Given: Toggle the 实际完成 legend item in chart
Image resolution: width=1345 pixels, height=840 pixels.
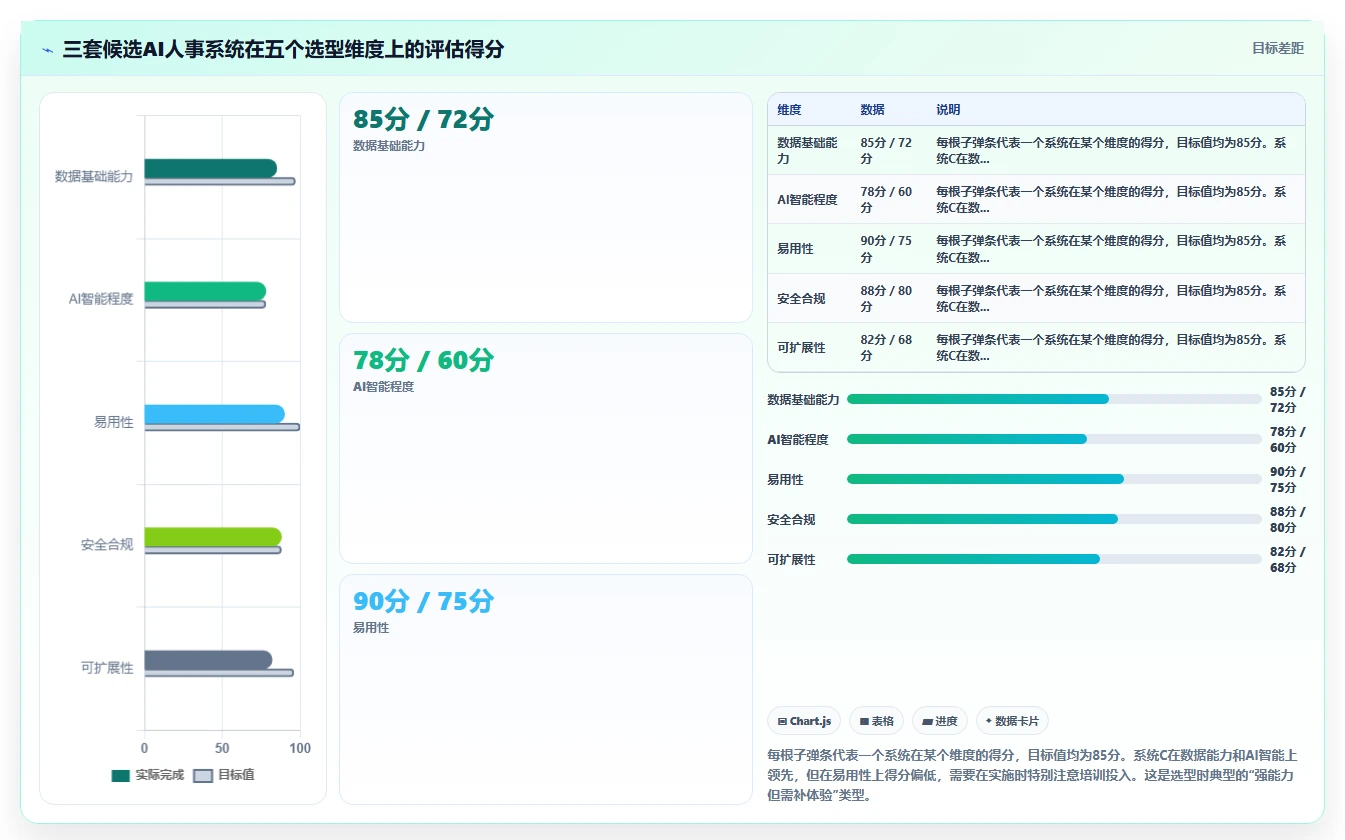Looking at the screenshot, I should click(x=148, y=775).
